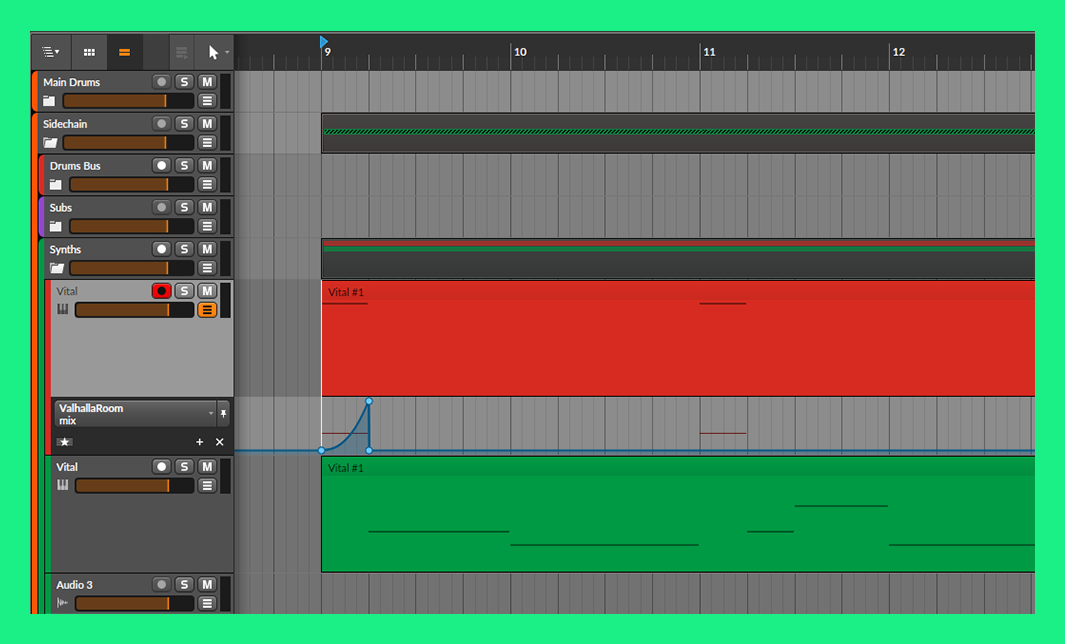
Task: Mute the Main Drums track
Action: (x=207, y=82)
